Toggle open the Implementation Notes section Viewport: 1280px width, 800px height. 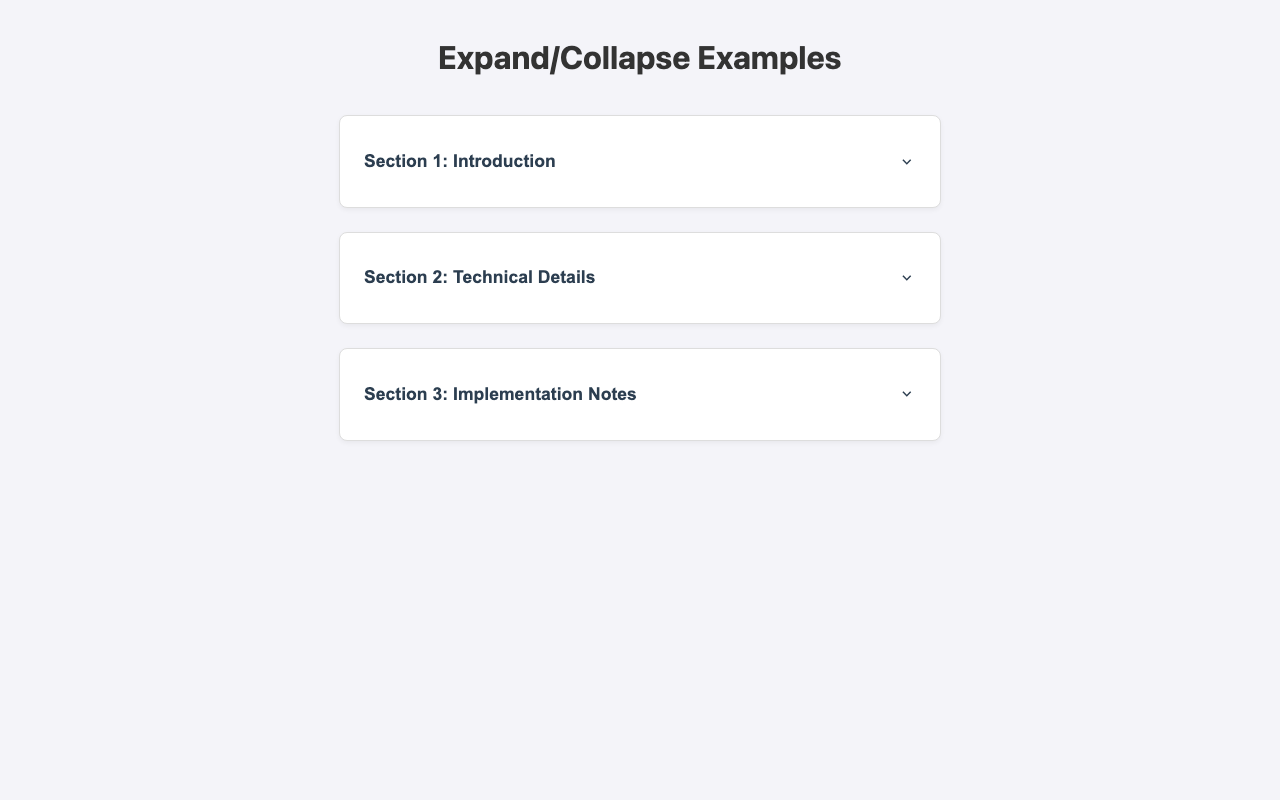pyautogui.click(x=640, y=394)
